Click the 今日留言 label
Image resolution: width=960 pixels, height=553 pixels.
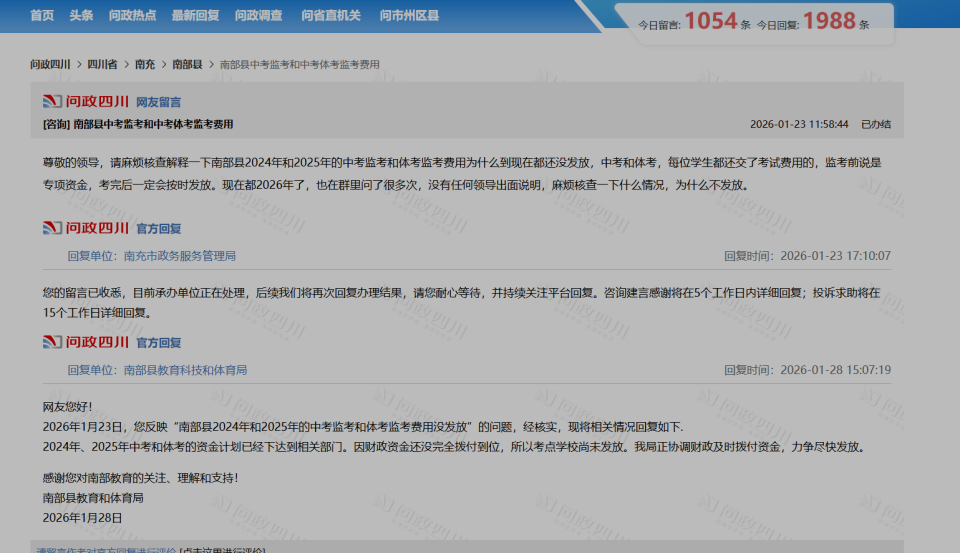tap(659, 25)
